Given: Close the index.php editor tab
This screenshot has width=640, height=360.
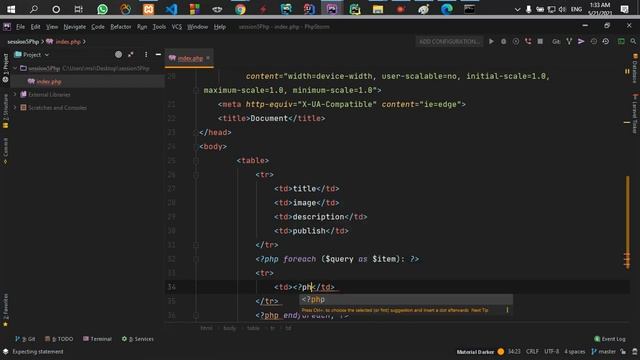Looking at the screenshot, I should (x=208, y=58).
